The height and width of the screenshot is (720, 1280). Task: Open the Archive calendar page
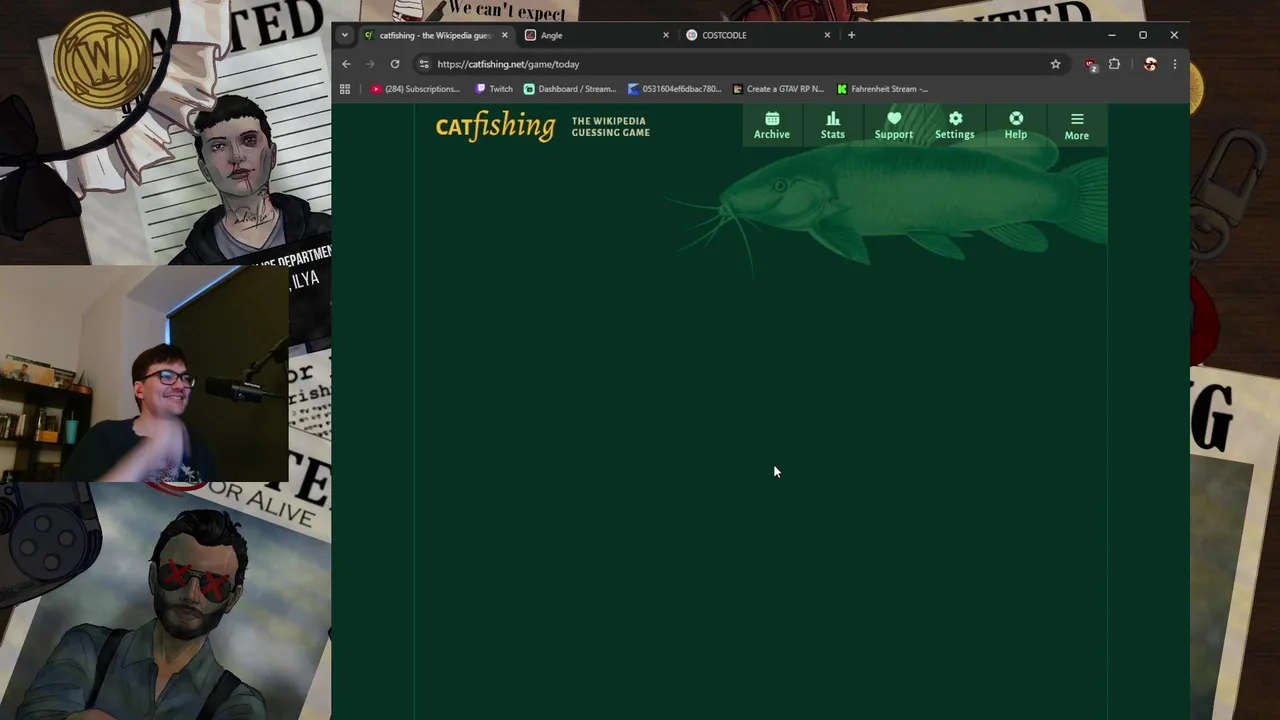[x=771, y=125]
